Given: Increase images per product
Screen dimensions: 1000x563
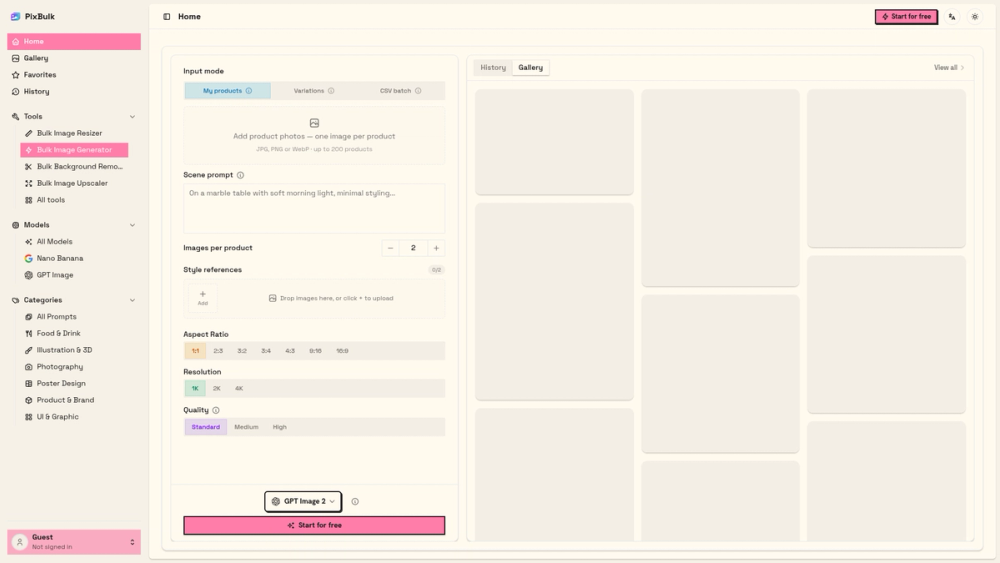Looking at the screenshot, I should click(436, 248).
